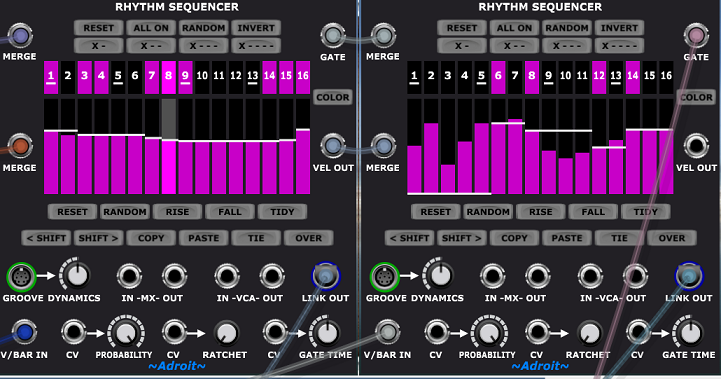Click the MX IN jack on left sequencer
Image resolution: width=721 pixels, height=379 pixels.
(129, 276)
